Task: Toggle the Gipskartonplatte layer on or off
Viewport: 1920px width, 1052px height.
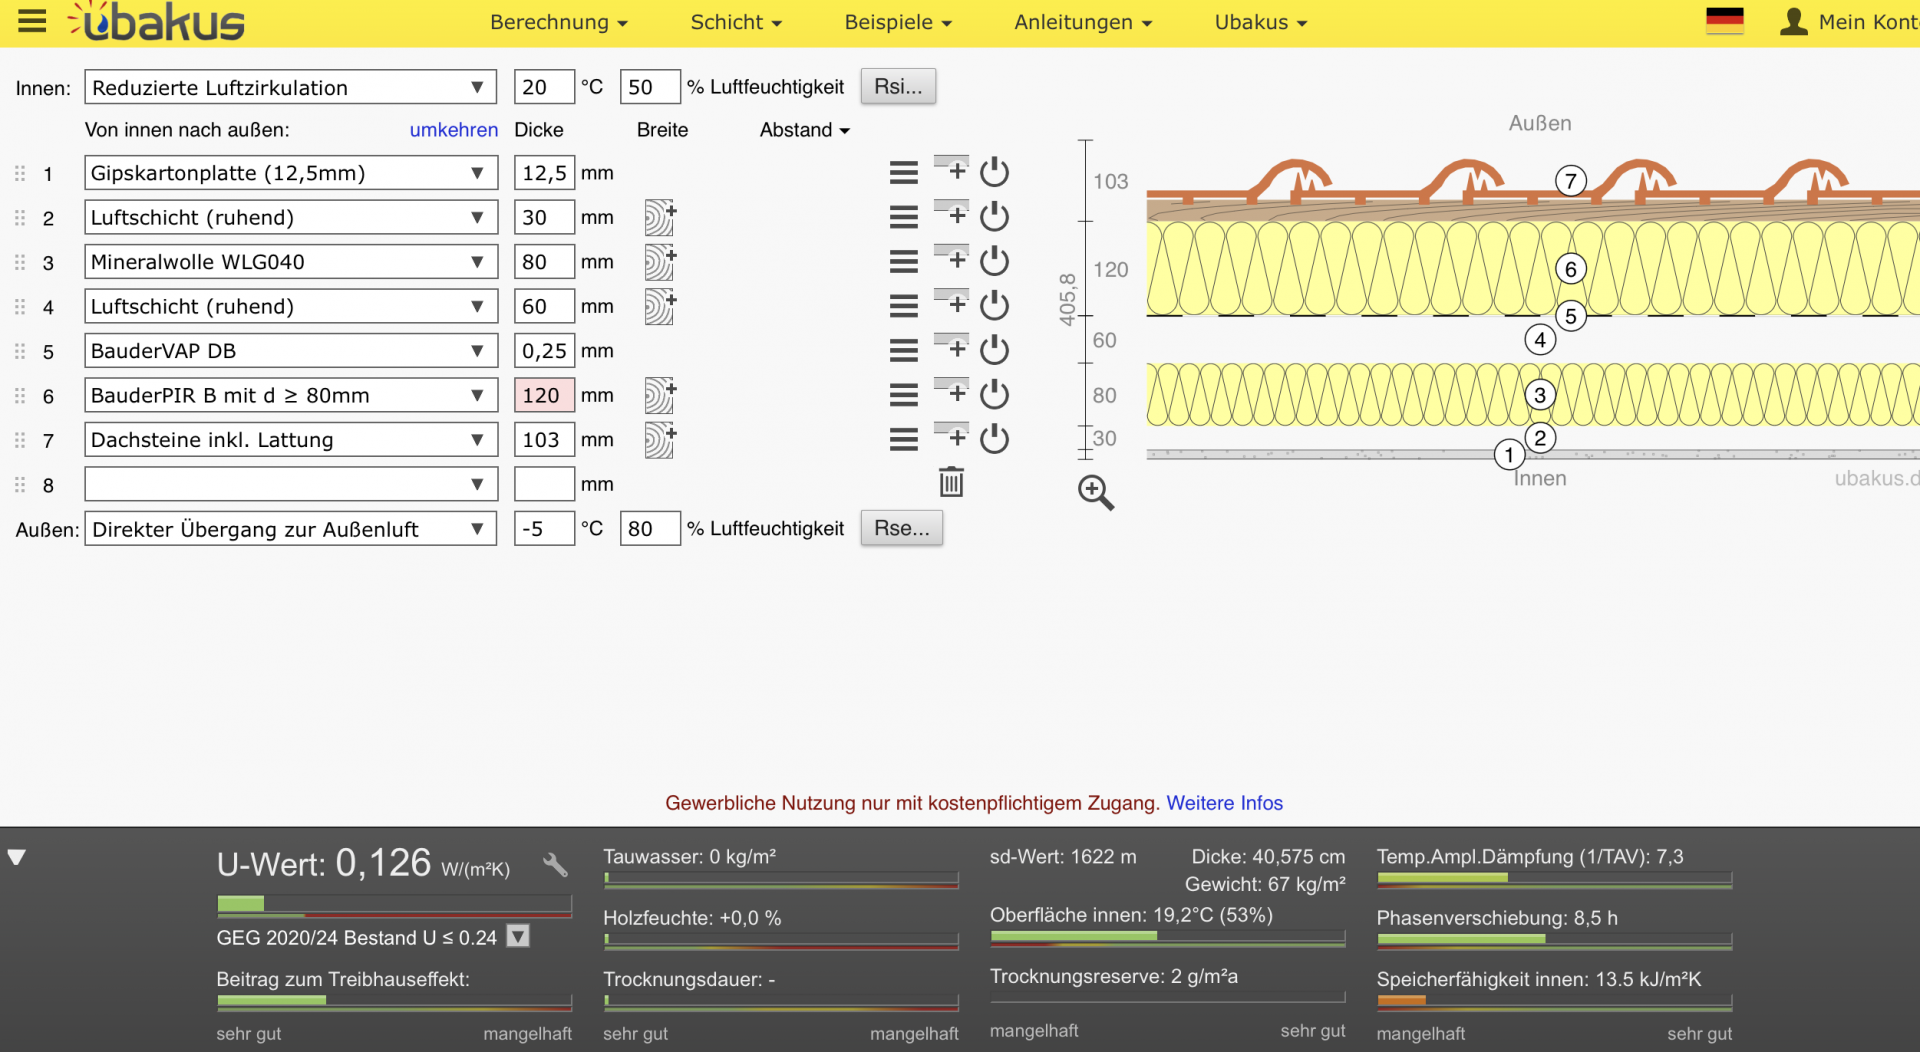Action: point(994,172)
